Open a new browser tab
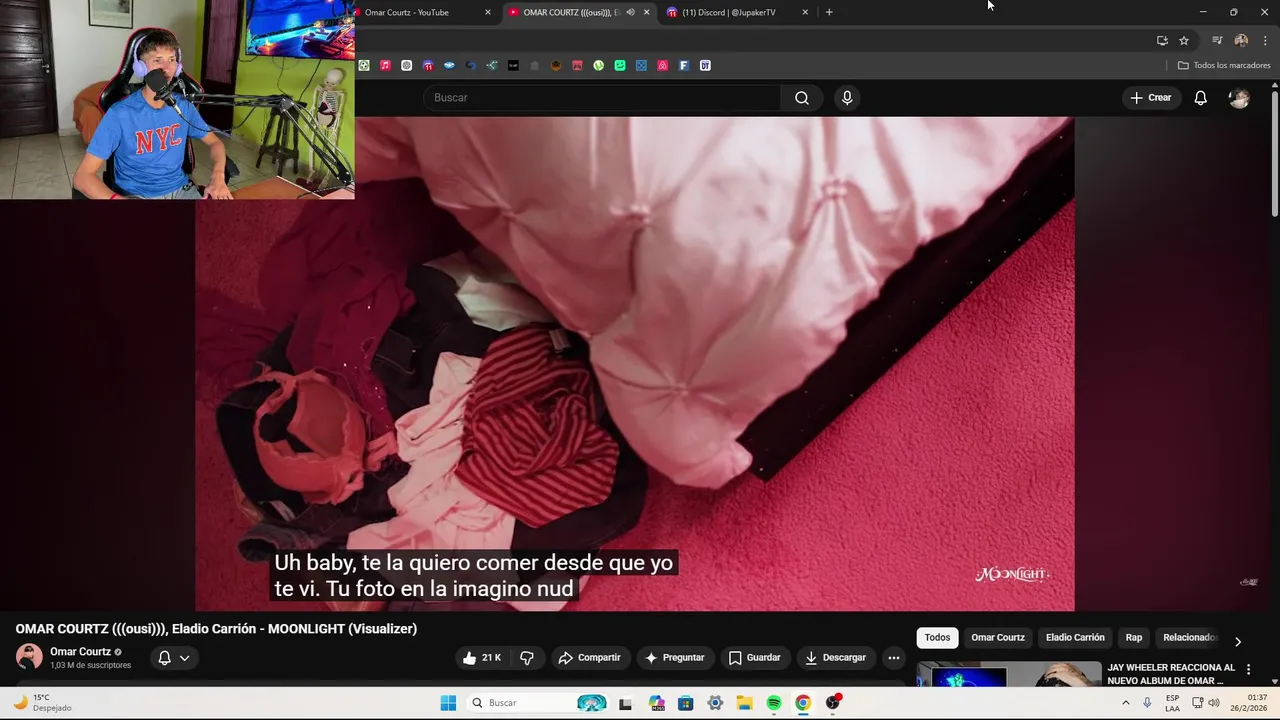Viewport: 1280px width, 720px height. click(829, 12)
